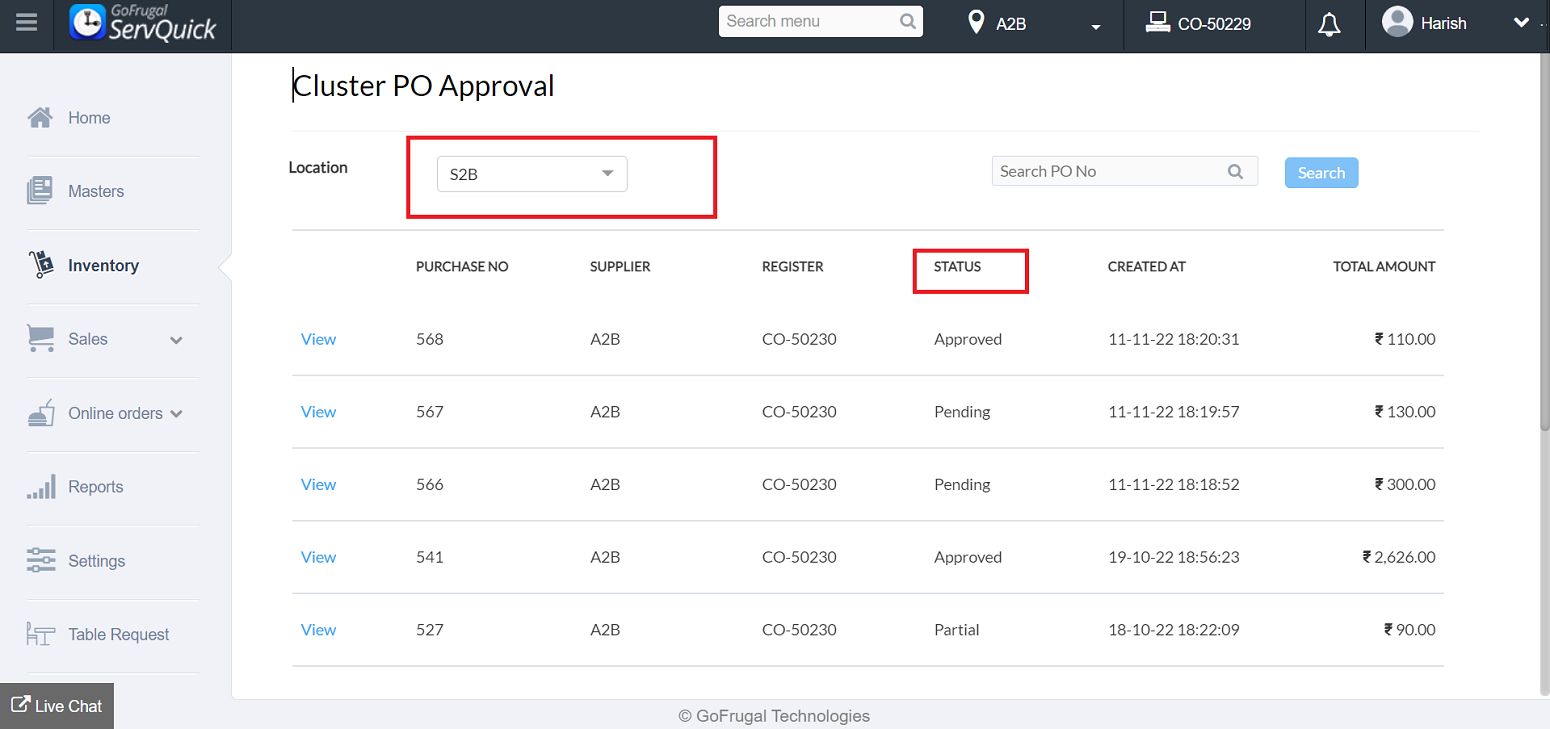The height and width of the screenshot is (729, 1550).
Task: Open the notifications bell
Action: pyautogui.click(x=1329, y=24)
